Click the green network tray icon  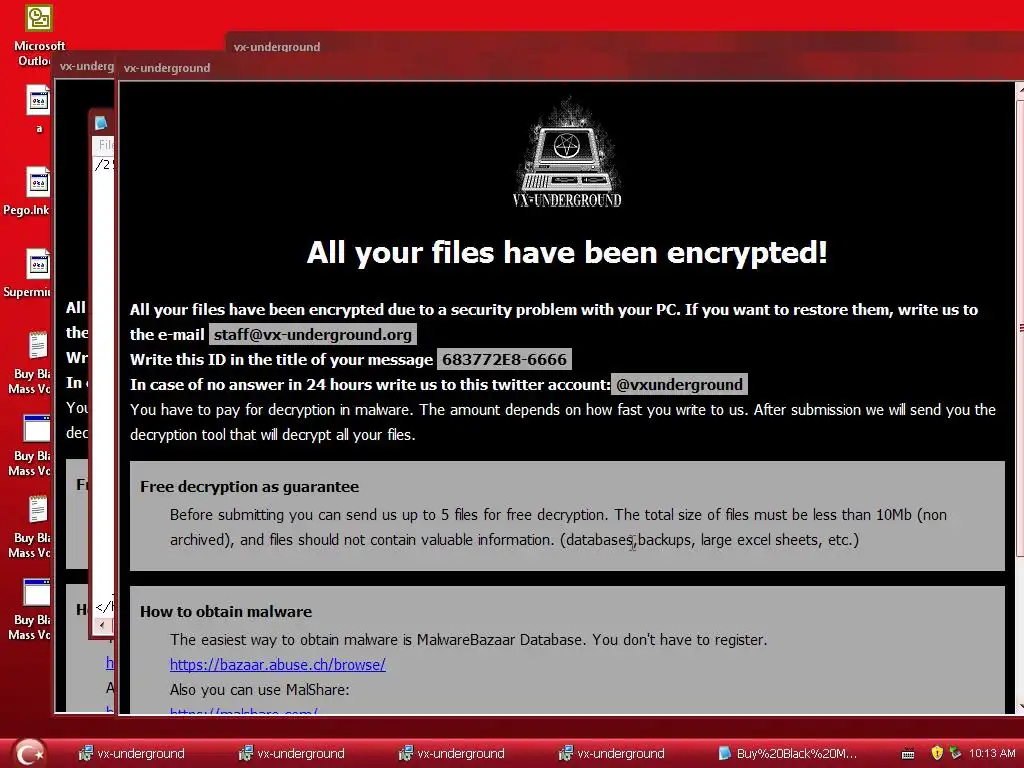(x=955, y=753)
